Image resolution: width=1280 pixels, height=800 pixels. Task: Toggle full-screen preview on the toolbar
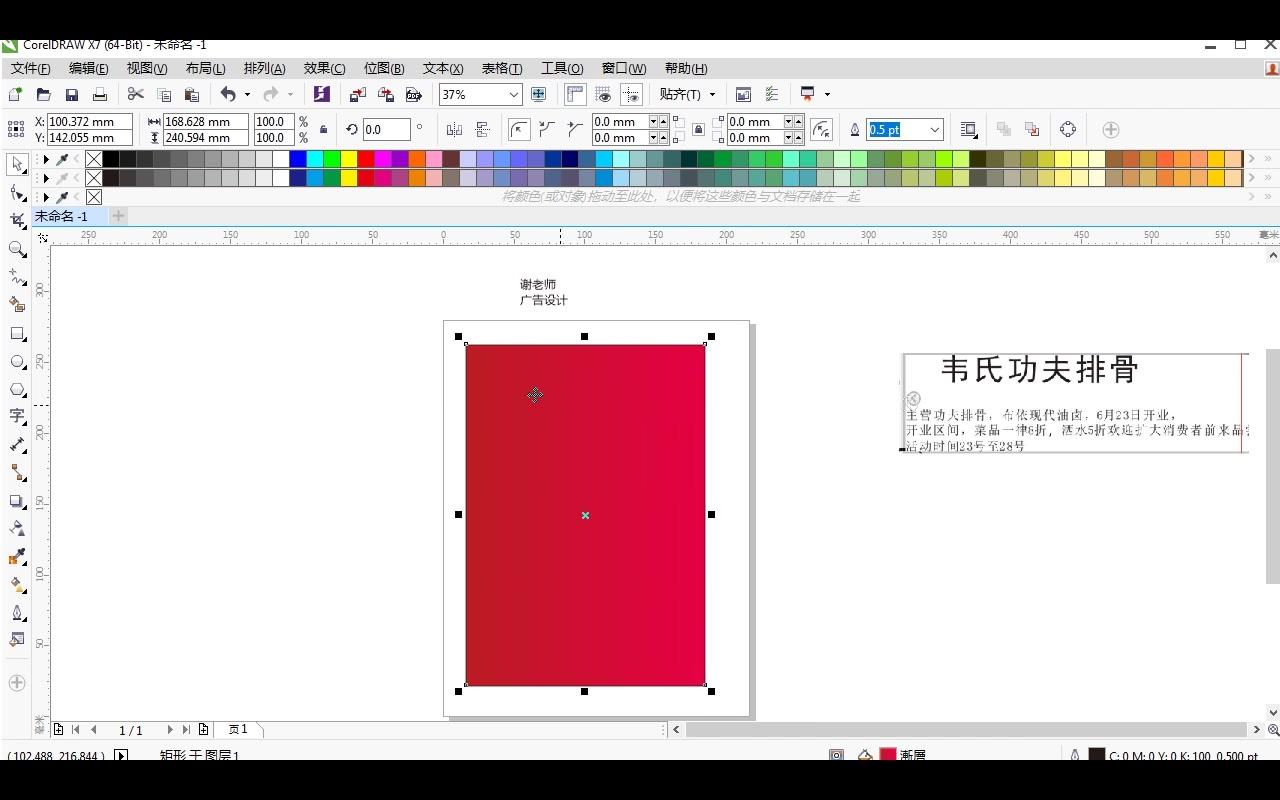(538, 93)
